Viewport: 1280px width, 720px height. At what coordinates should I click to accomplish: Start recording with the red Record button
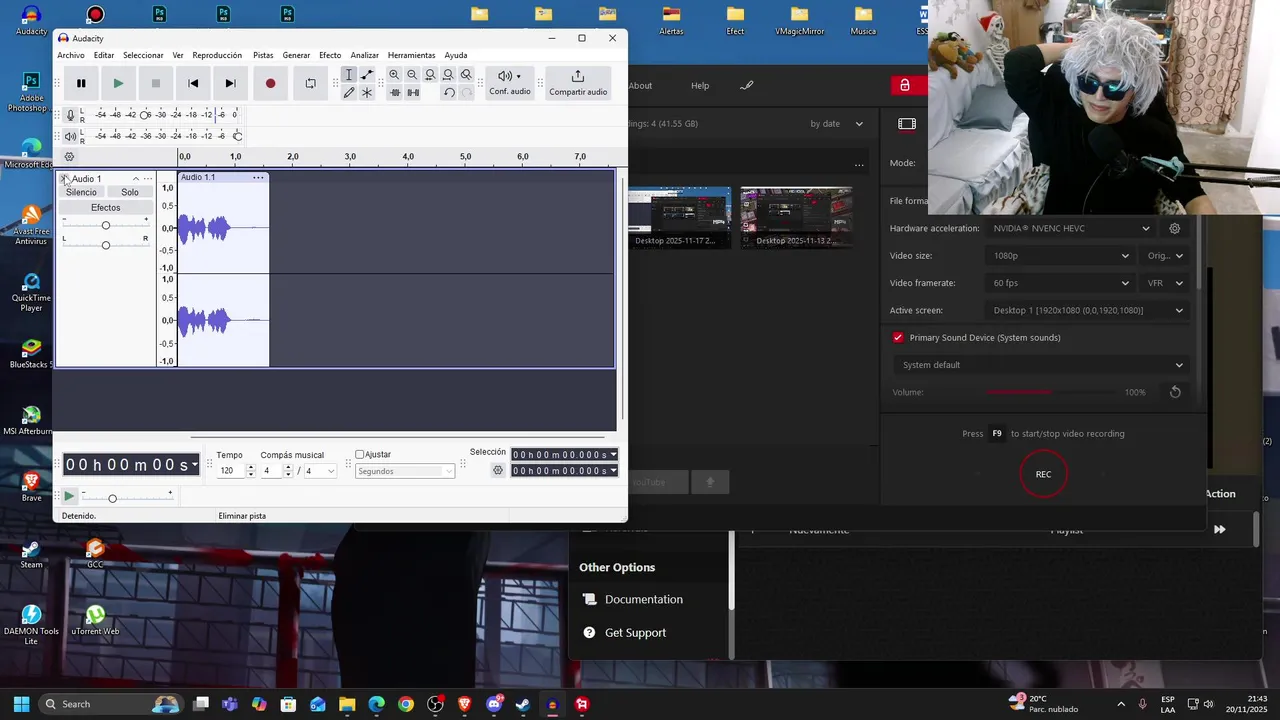point(270,84)
